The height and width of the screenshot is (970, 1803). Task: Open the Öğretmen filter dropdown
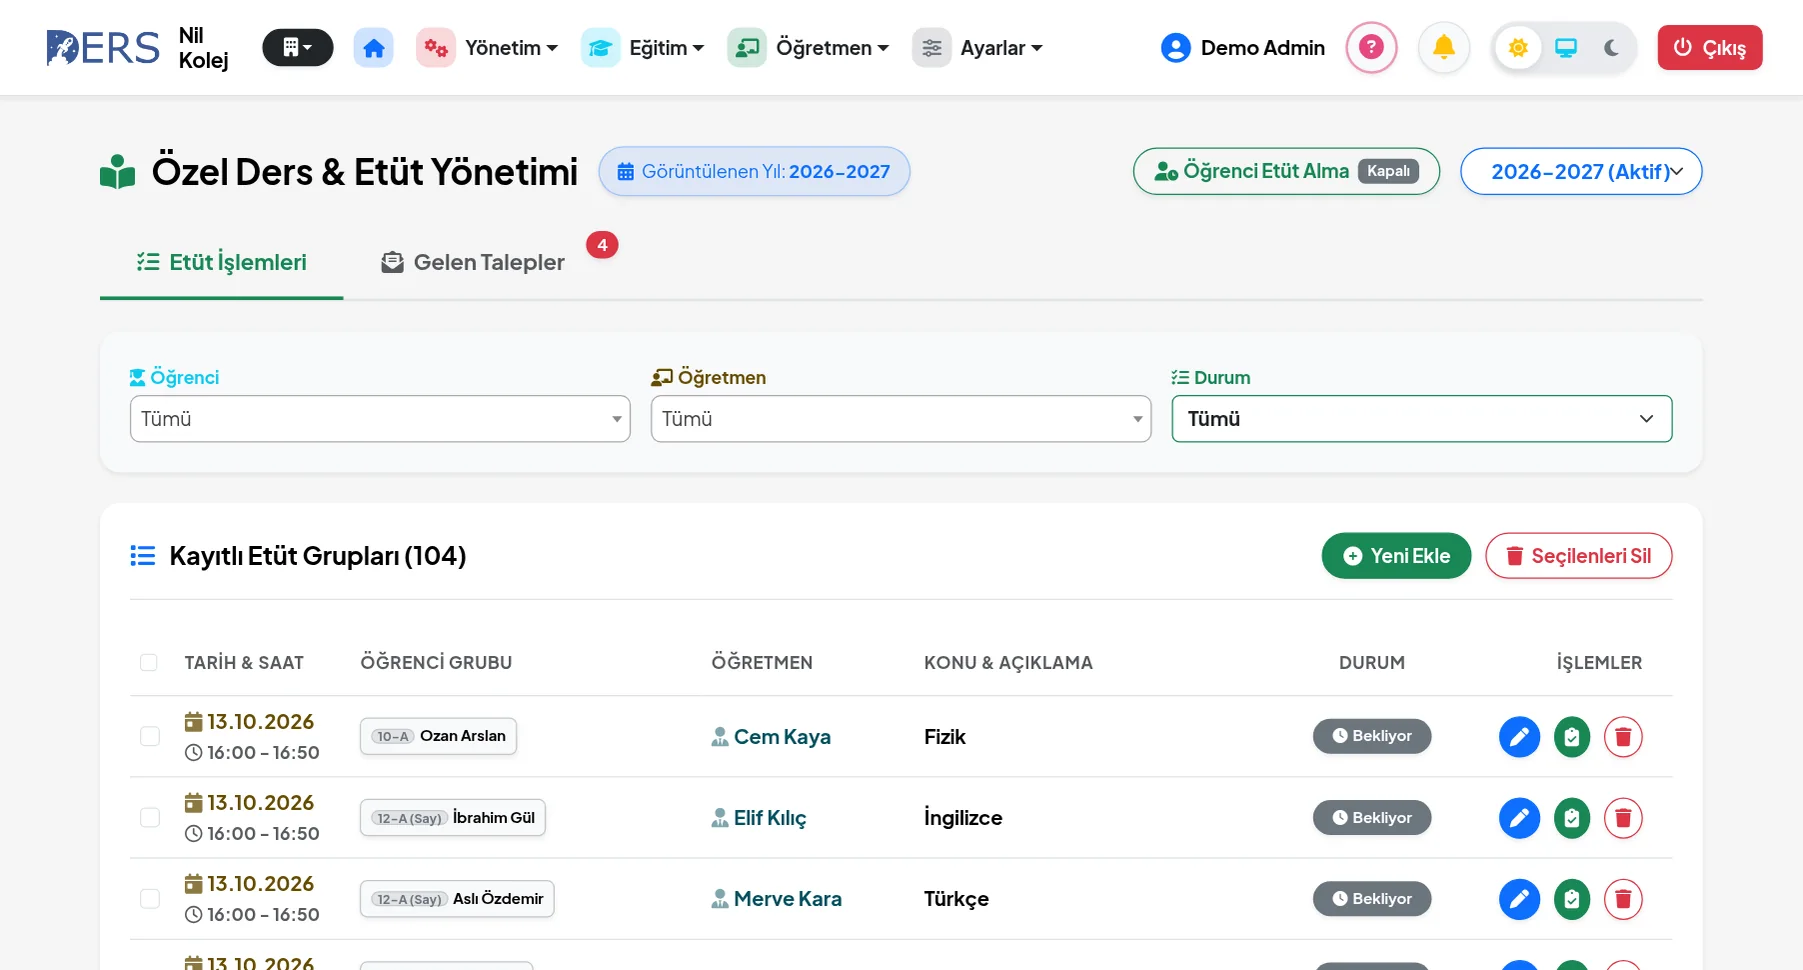pyautogui.click(x=901, y=419)
